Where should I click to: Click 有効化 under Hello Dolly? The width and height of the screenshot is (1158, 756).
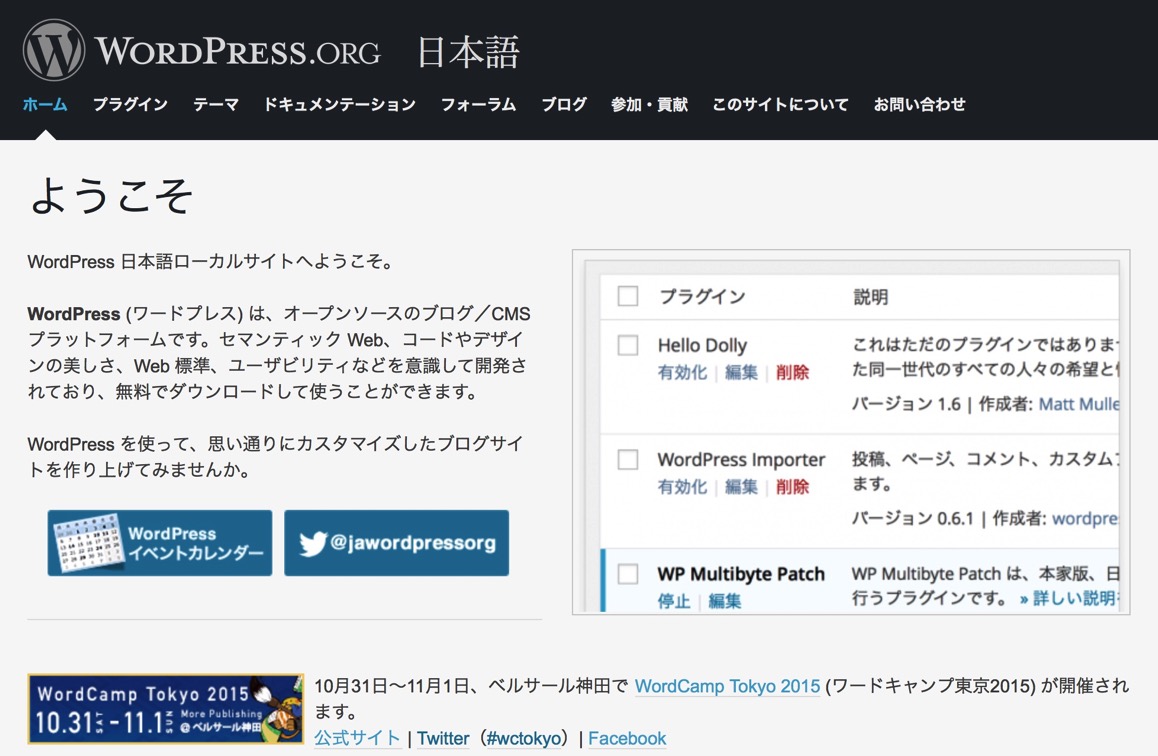pyautogui.click(x=682, y=372)
